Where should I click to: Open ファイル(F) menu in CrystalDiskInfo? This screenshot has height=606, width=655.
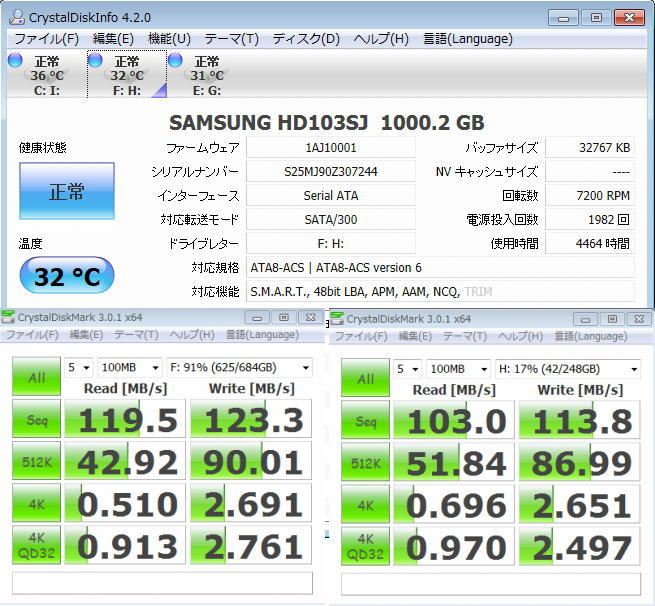46,39
